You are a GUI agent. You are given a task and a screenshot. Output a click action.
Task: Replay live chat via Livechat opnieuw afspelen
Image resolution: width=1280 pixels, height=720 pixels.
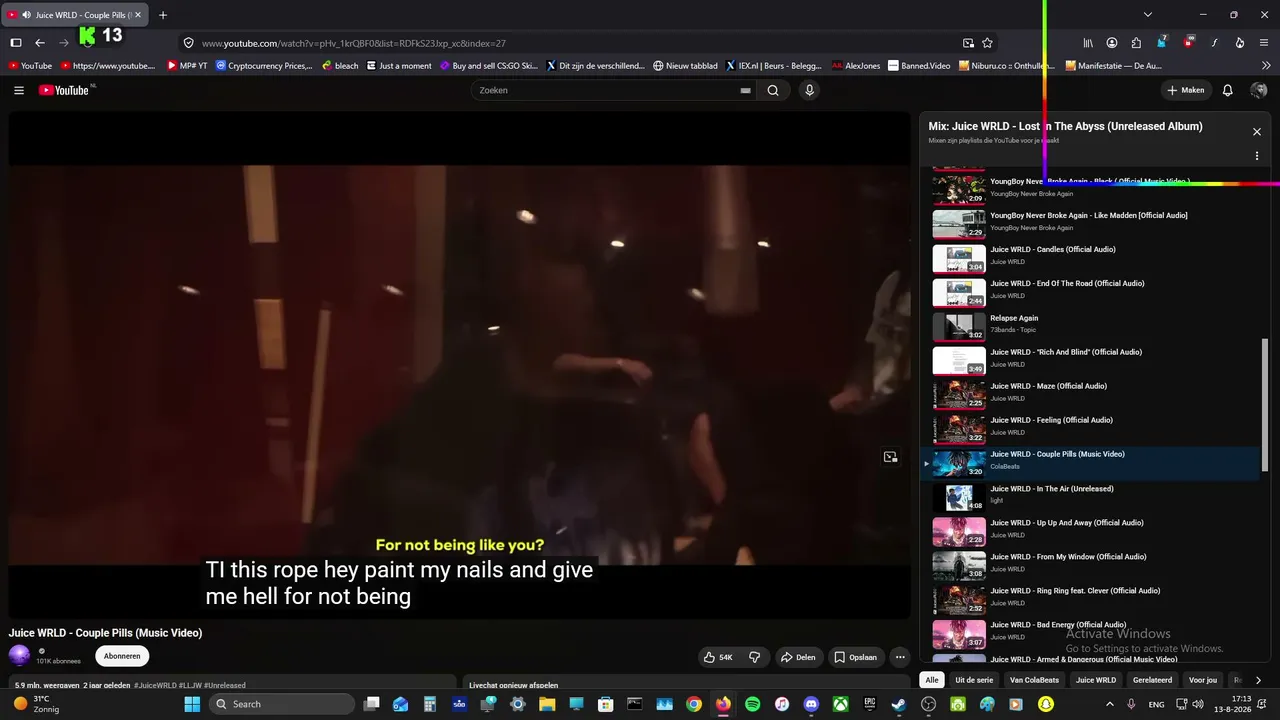[x=513, y=685]
